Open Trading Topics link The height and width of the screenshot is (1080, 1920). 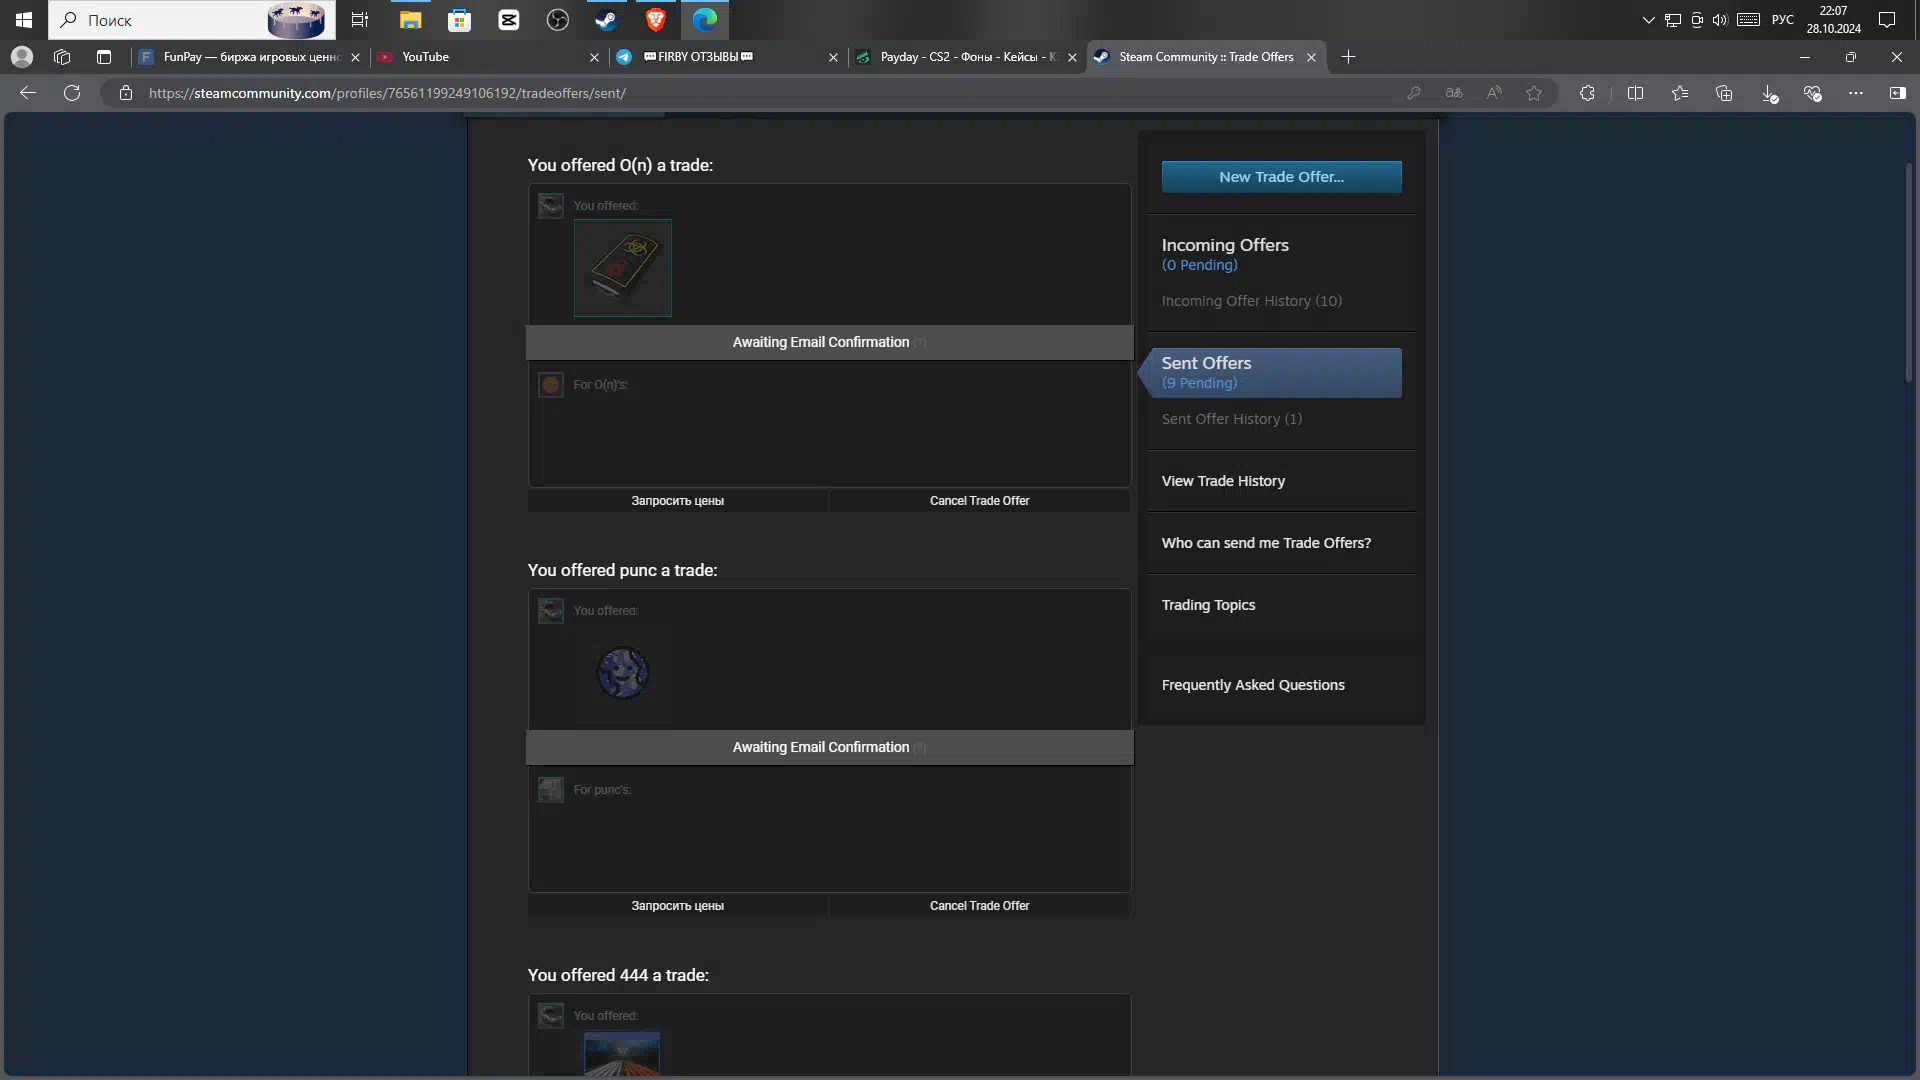pos(1208,605)
